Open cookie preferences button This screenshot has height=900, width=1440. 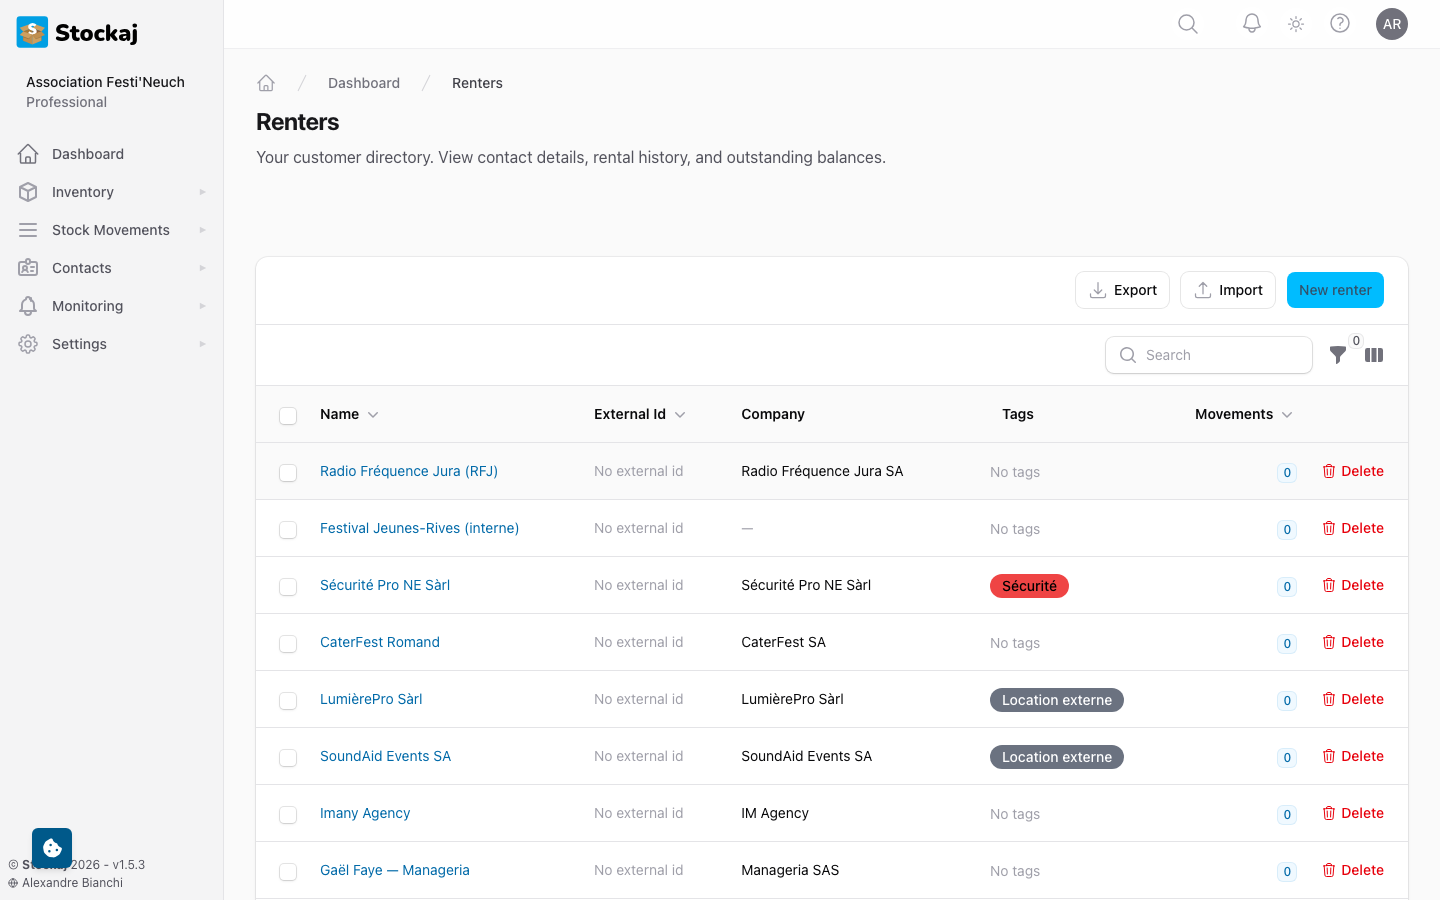coord(52,848)
